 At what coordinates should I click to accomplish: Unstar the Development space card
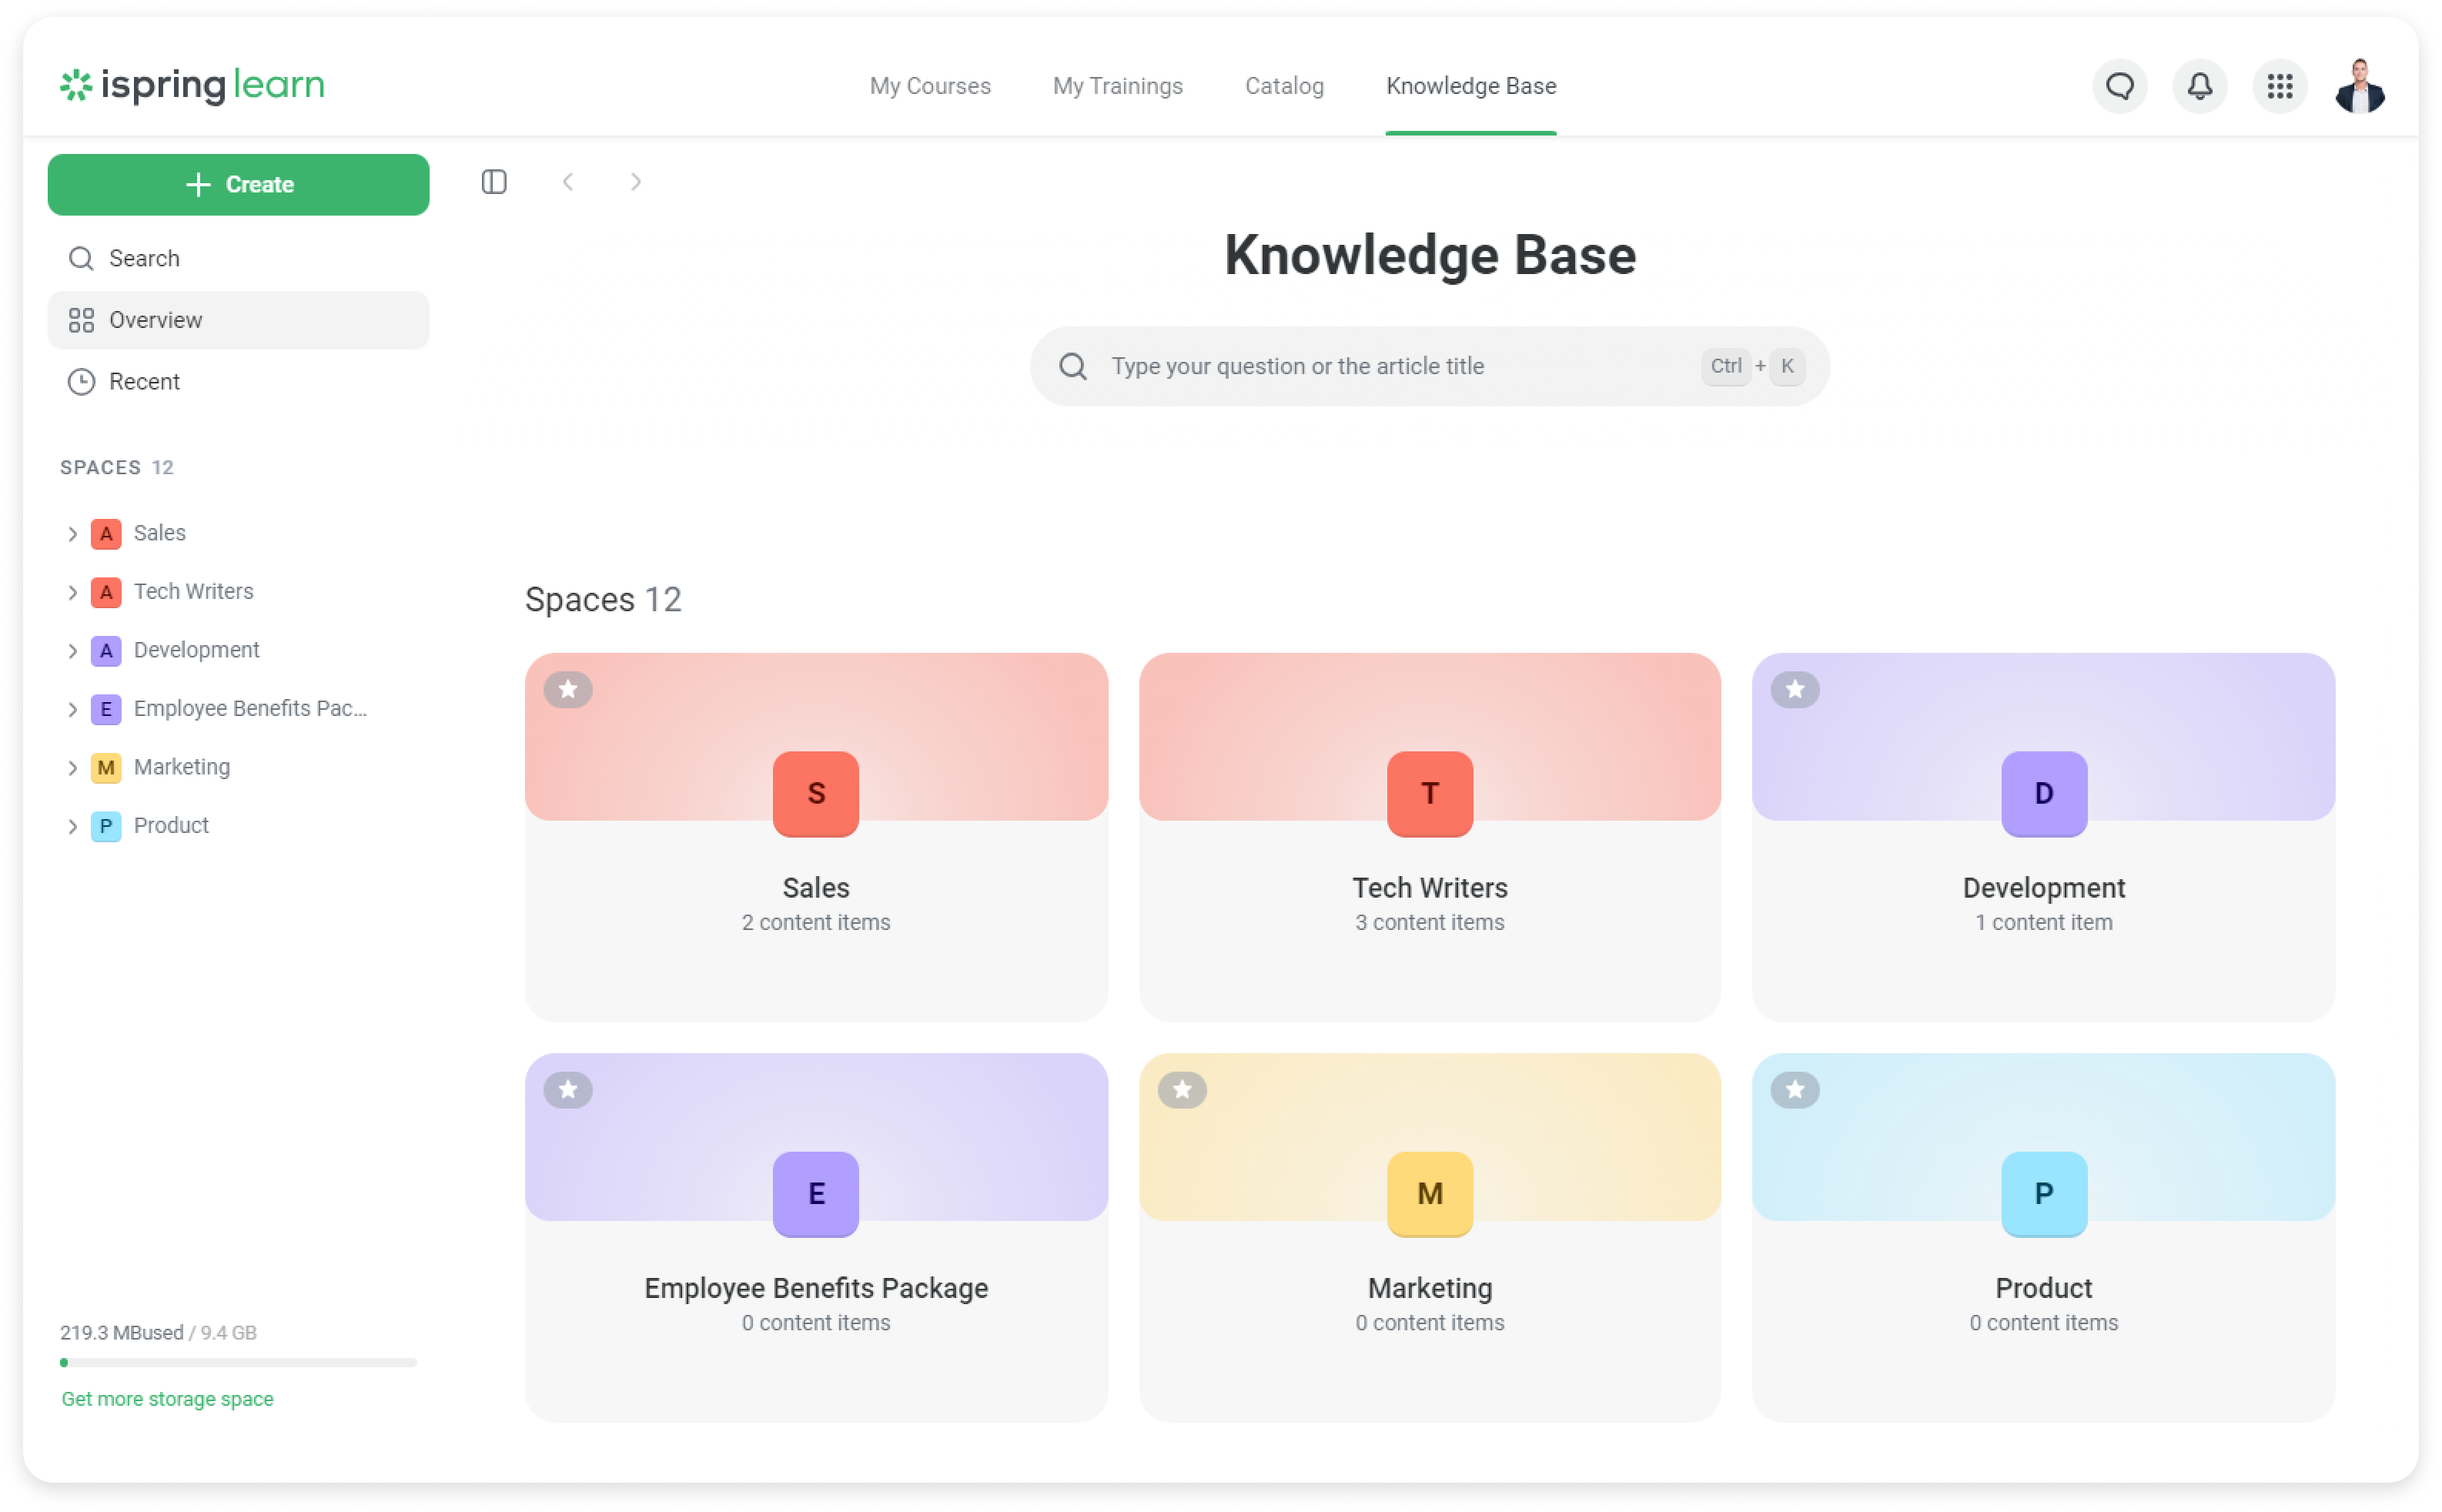click(x=1796, y=689)
